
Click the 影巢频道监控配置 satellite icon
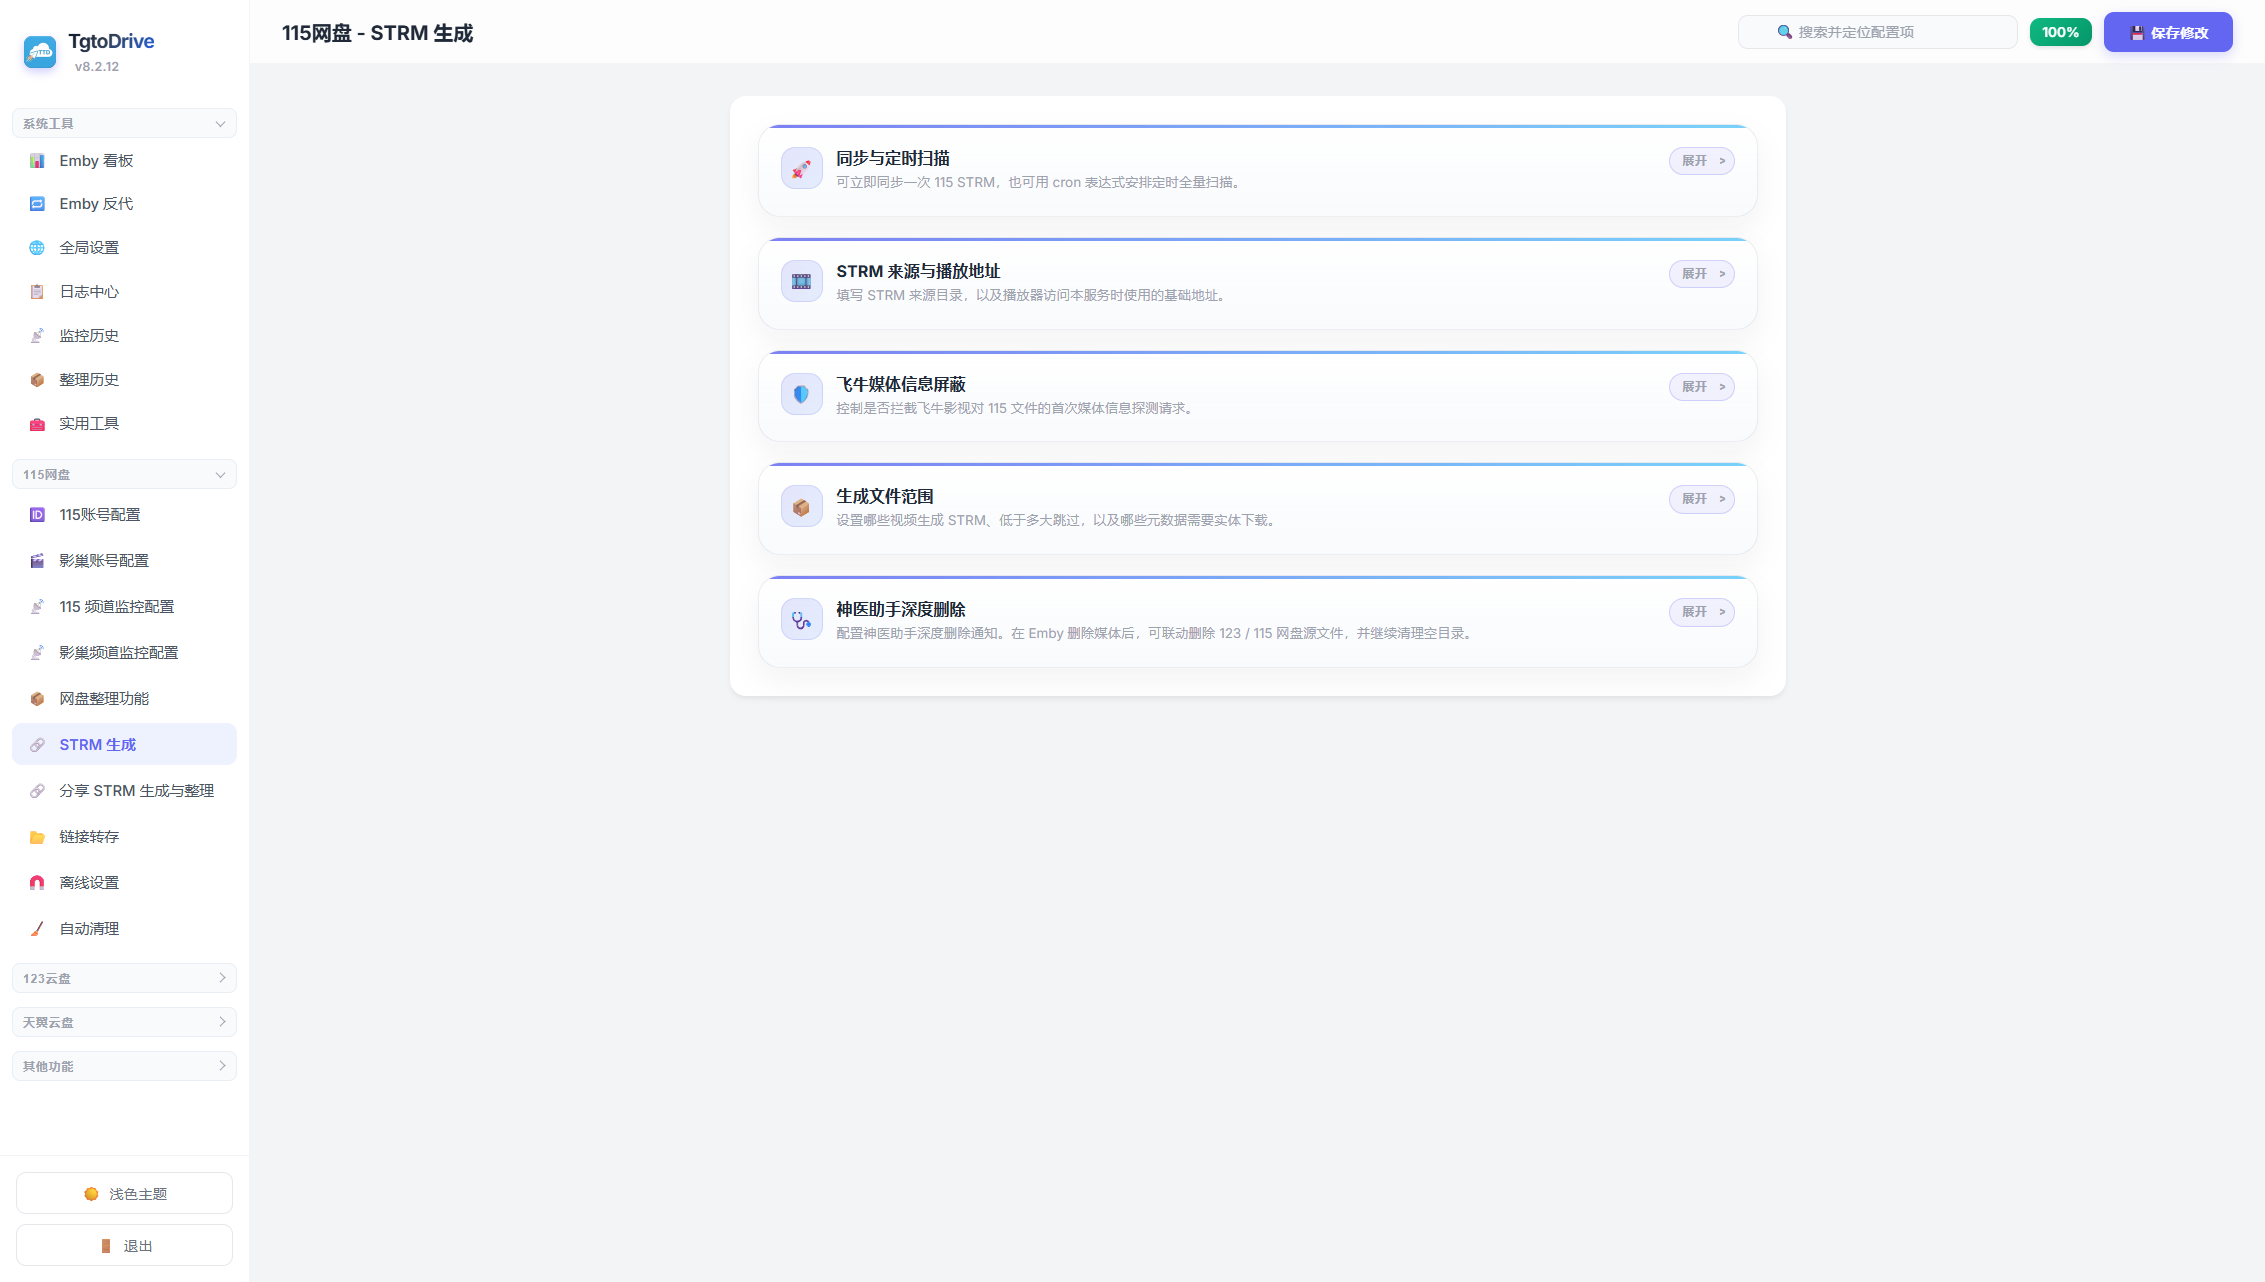(37, 653)
